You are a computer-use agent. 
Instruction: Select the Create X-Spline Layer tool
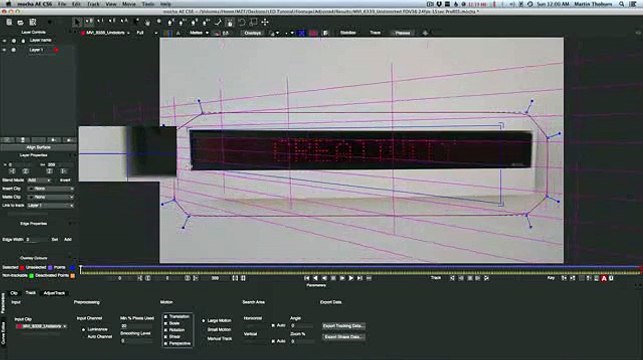click(171, 23)
